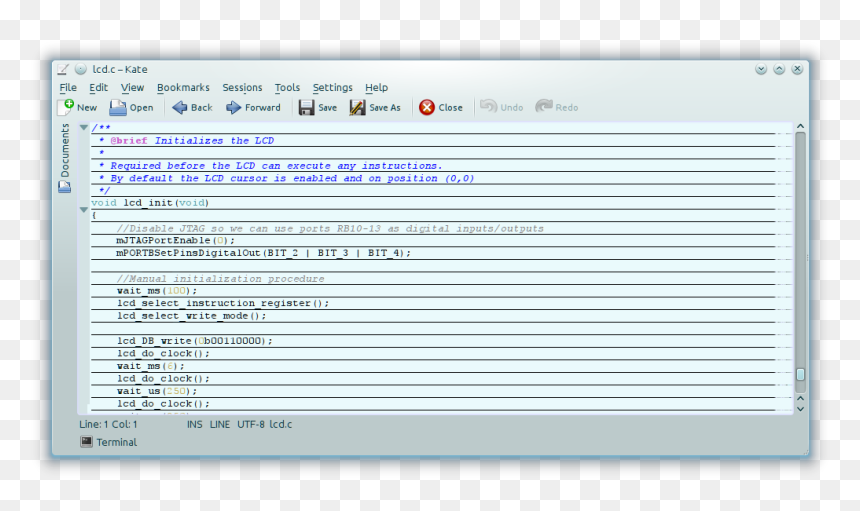
Task: Open the Terminal panel
Action: pos(109,442)
